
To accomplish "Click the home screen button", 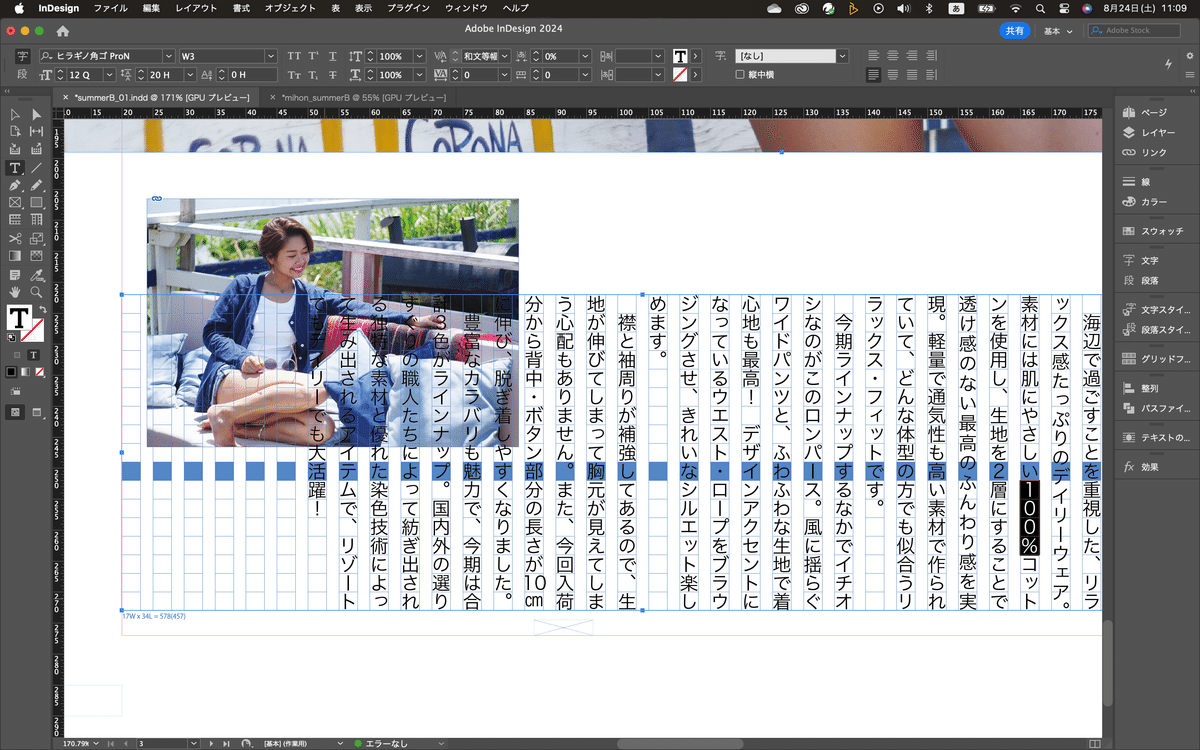I will [x=63, y=31].
